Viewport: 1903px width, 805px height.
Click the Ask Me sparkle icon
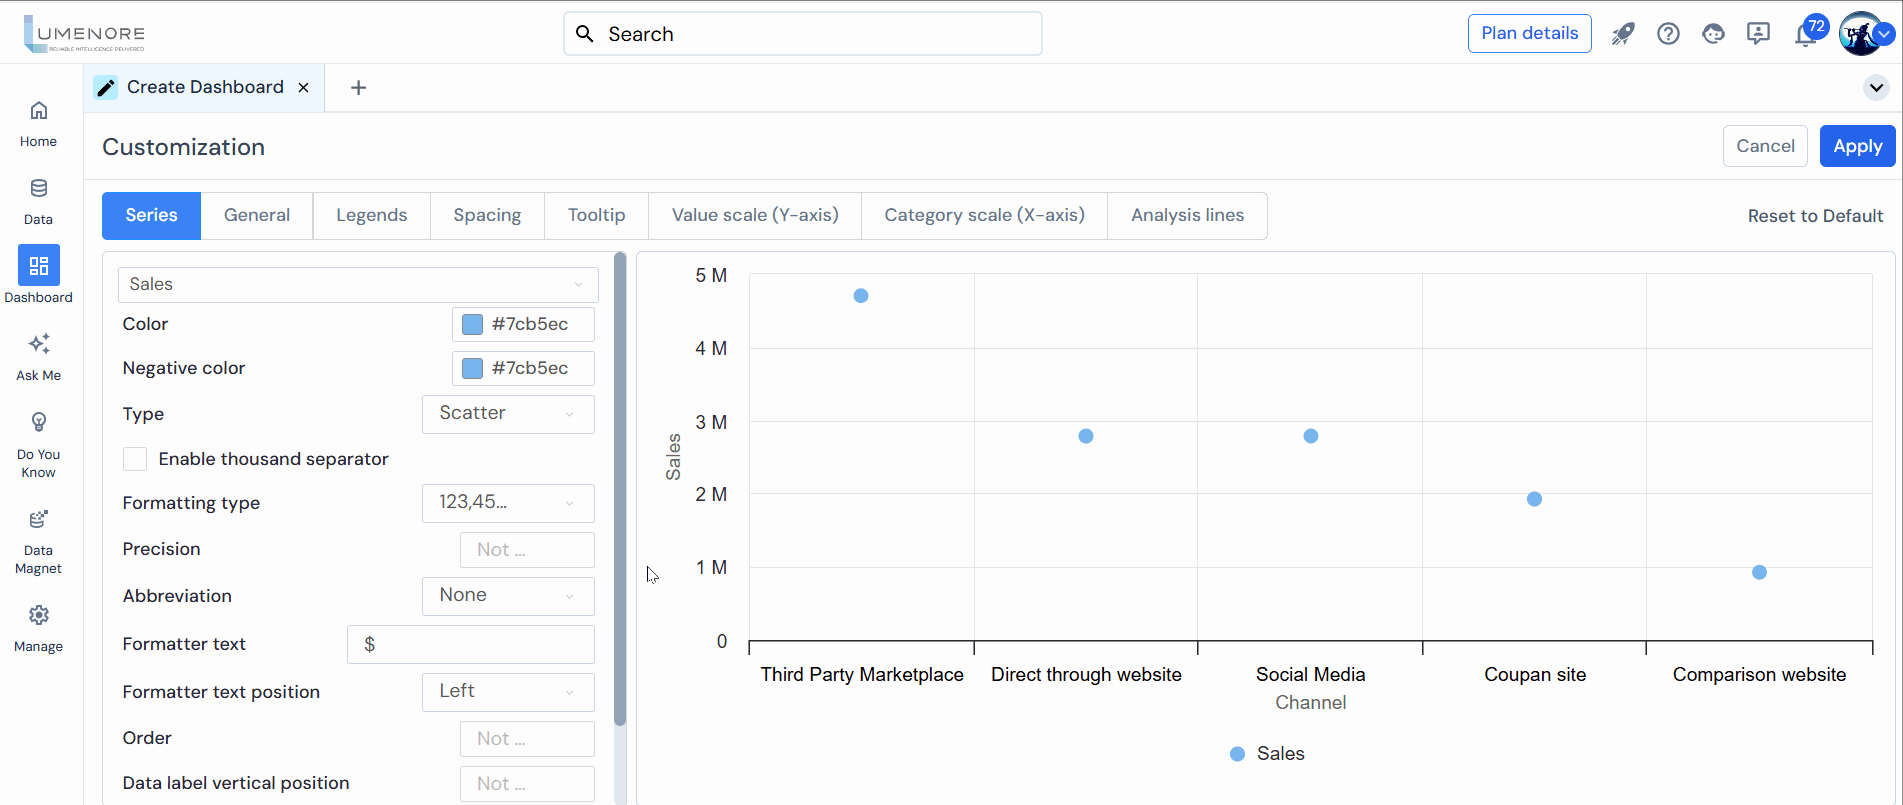[x=38, y=345]
